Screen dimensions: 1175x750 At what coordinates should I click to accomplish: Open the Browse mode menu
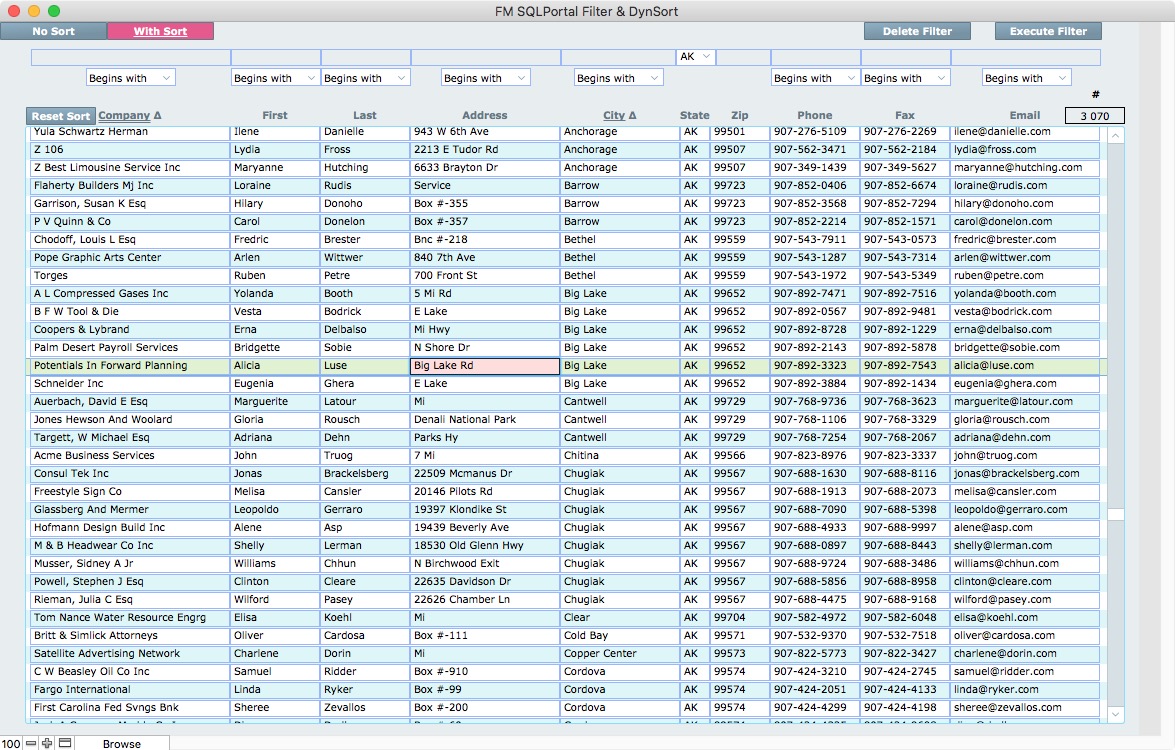122,743
